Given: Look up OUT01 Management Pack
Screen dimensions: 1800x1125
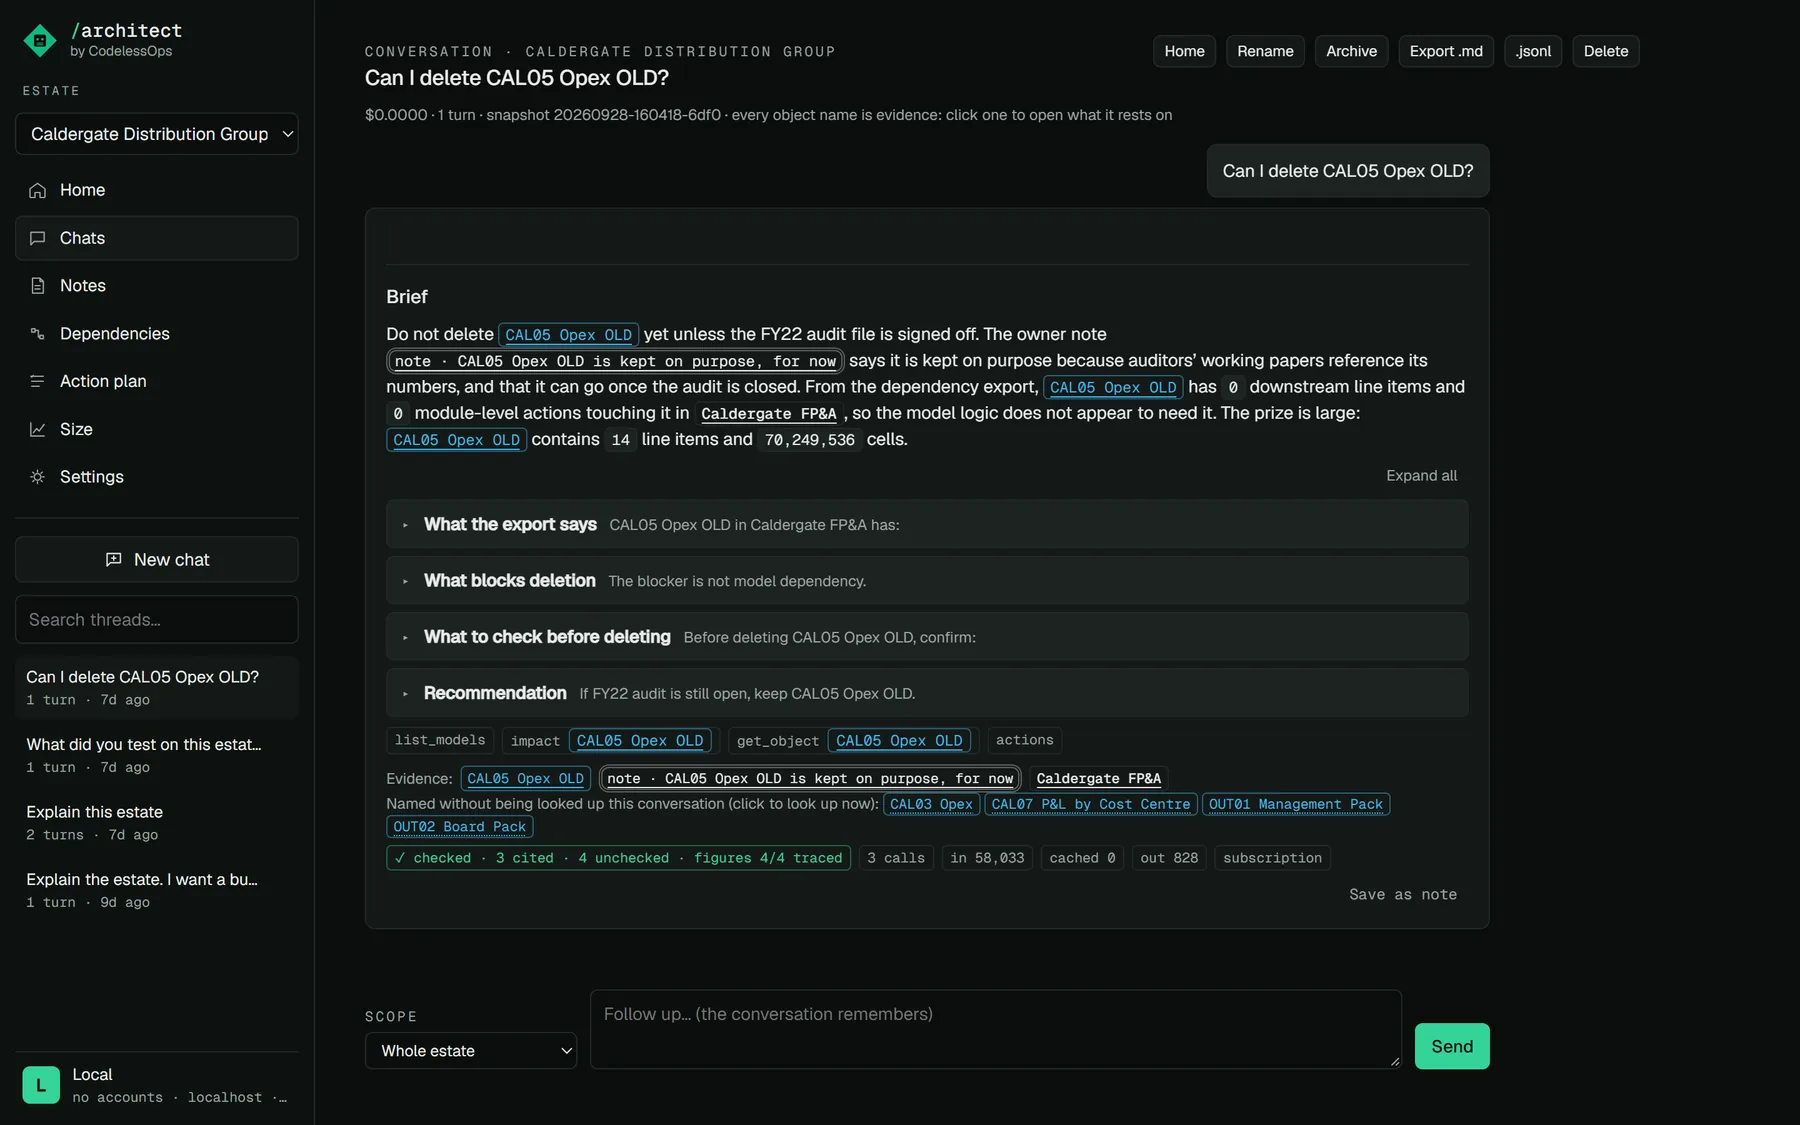Looking at the screenshot, I should click(1296, 804).
